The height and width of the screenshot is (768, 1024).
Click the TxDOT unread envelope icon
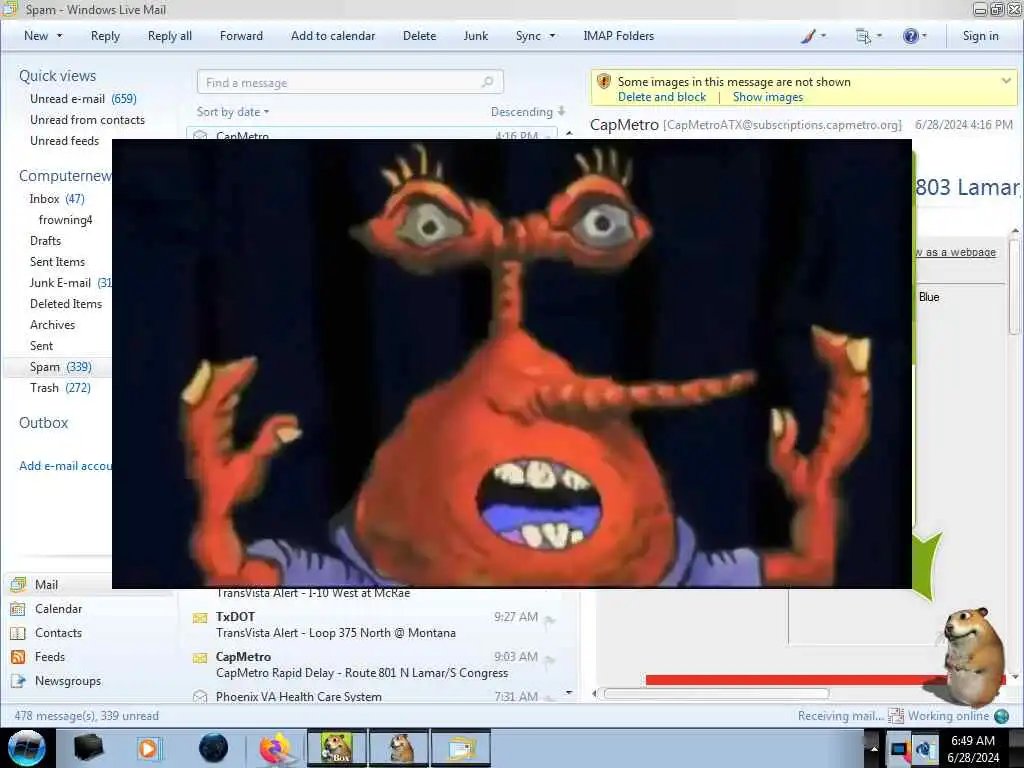tap(200, 618)
